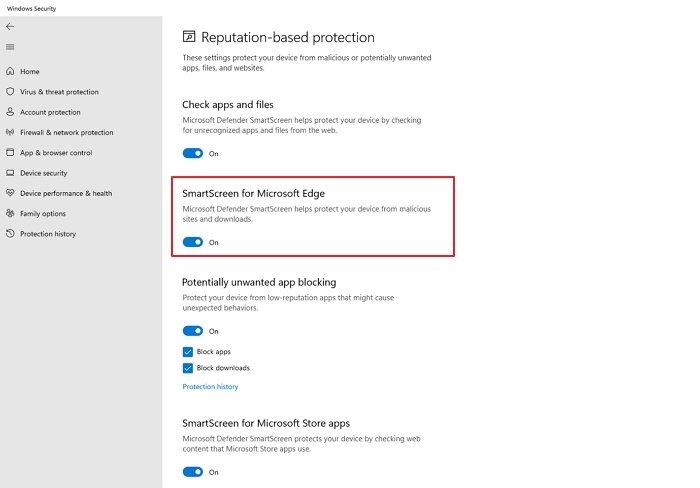Click the Protection history clock icon

[x=10, y=234]
